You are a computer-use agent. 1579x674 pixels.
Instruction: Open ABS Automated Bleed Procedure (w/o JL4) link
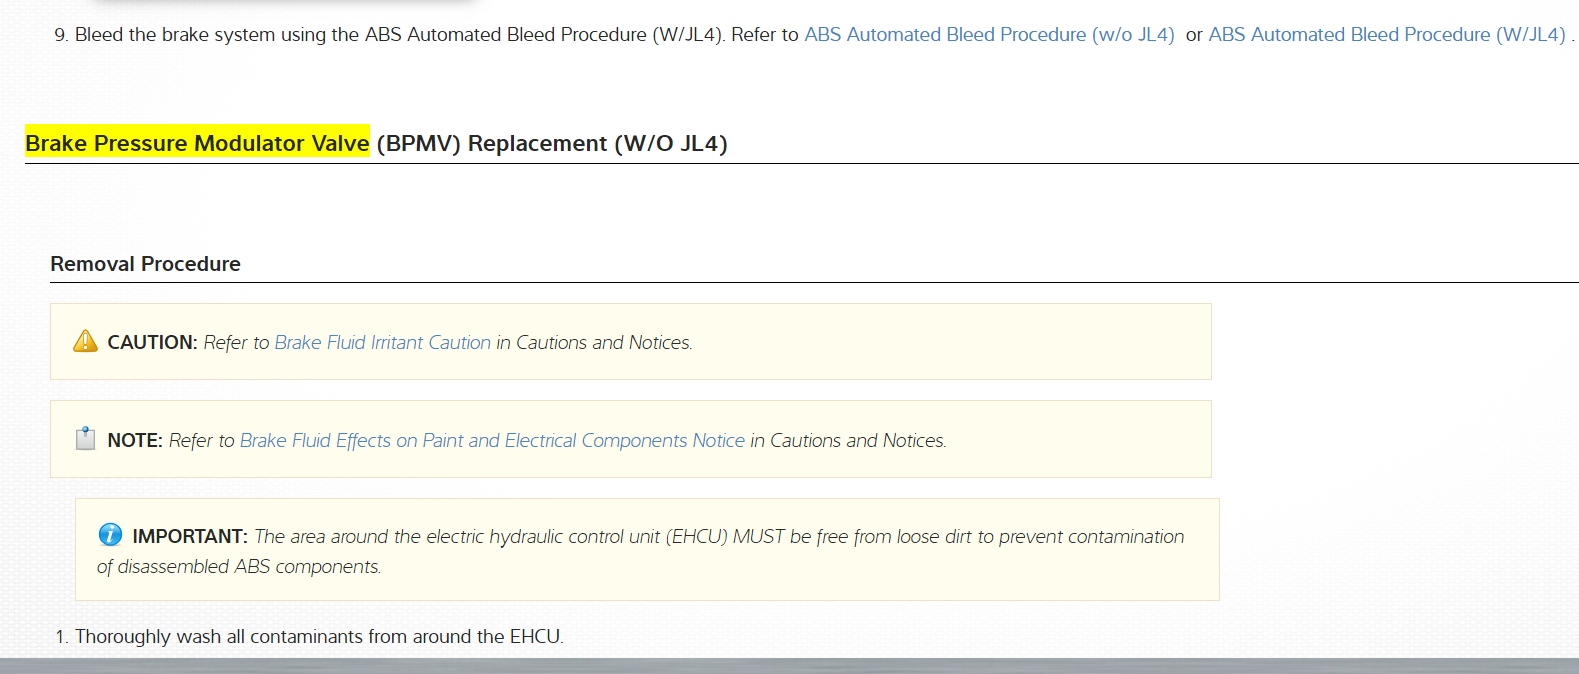[989, 35]
